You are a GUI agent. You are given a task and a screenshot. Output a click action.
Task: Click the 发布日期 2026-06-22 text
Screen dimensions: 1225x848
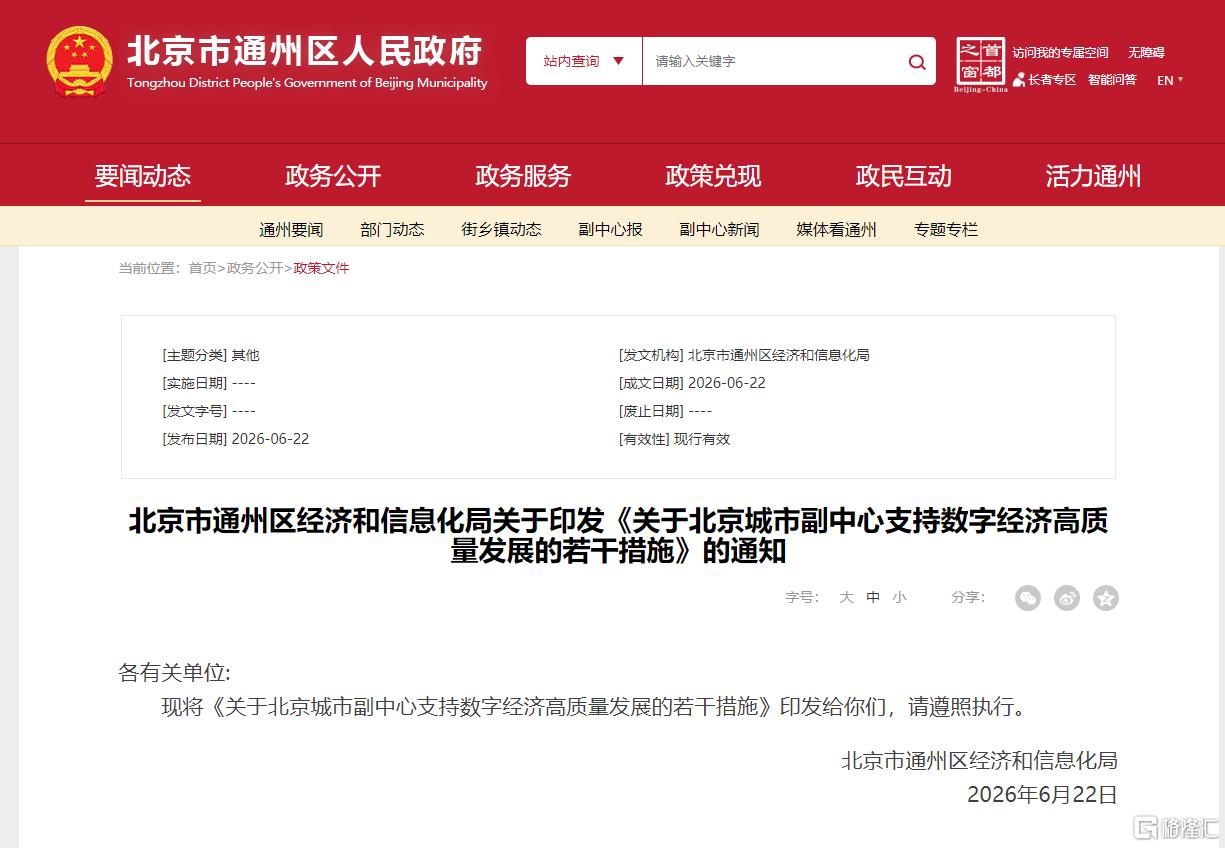tap(235, 439)
